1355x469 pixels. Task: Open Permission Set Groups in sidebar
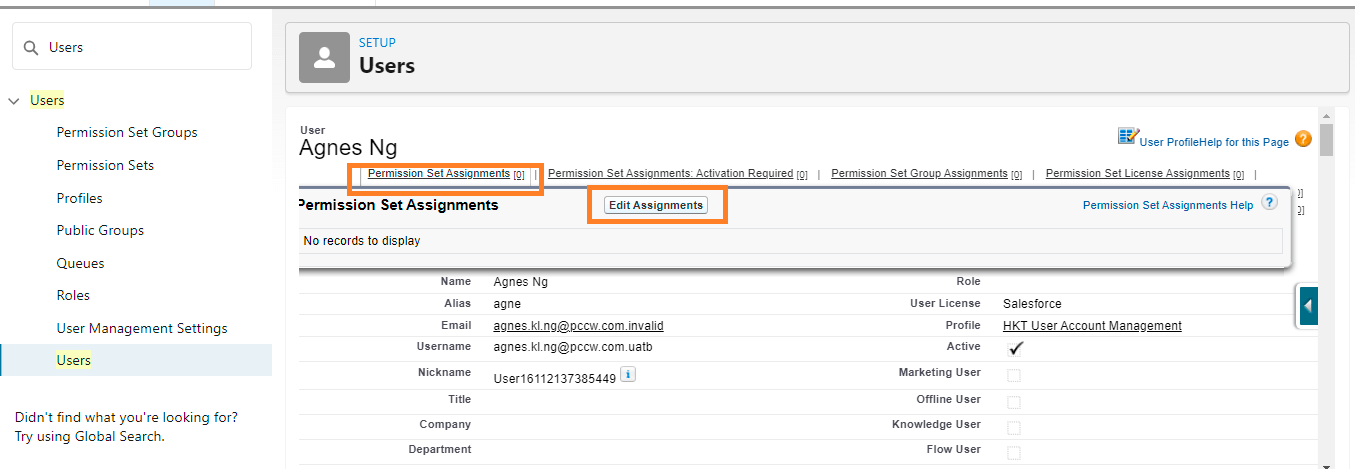point(127,132)
